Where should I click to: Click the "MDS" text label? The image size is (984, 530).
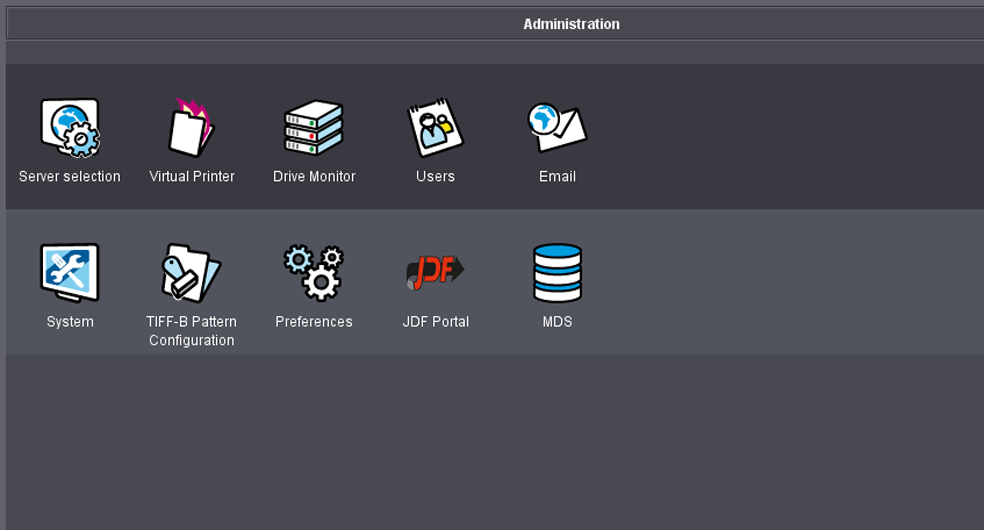(557, 322)
